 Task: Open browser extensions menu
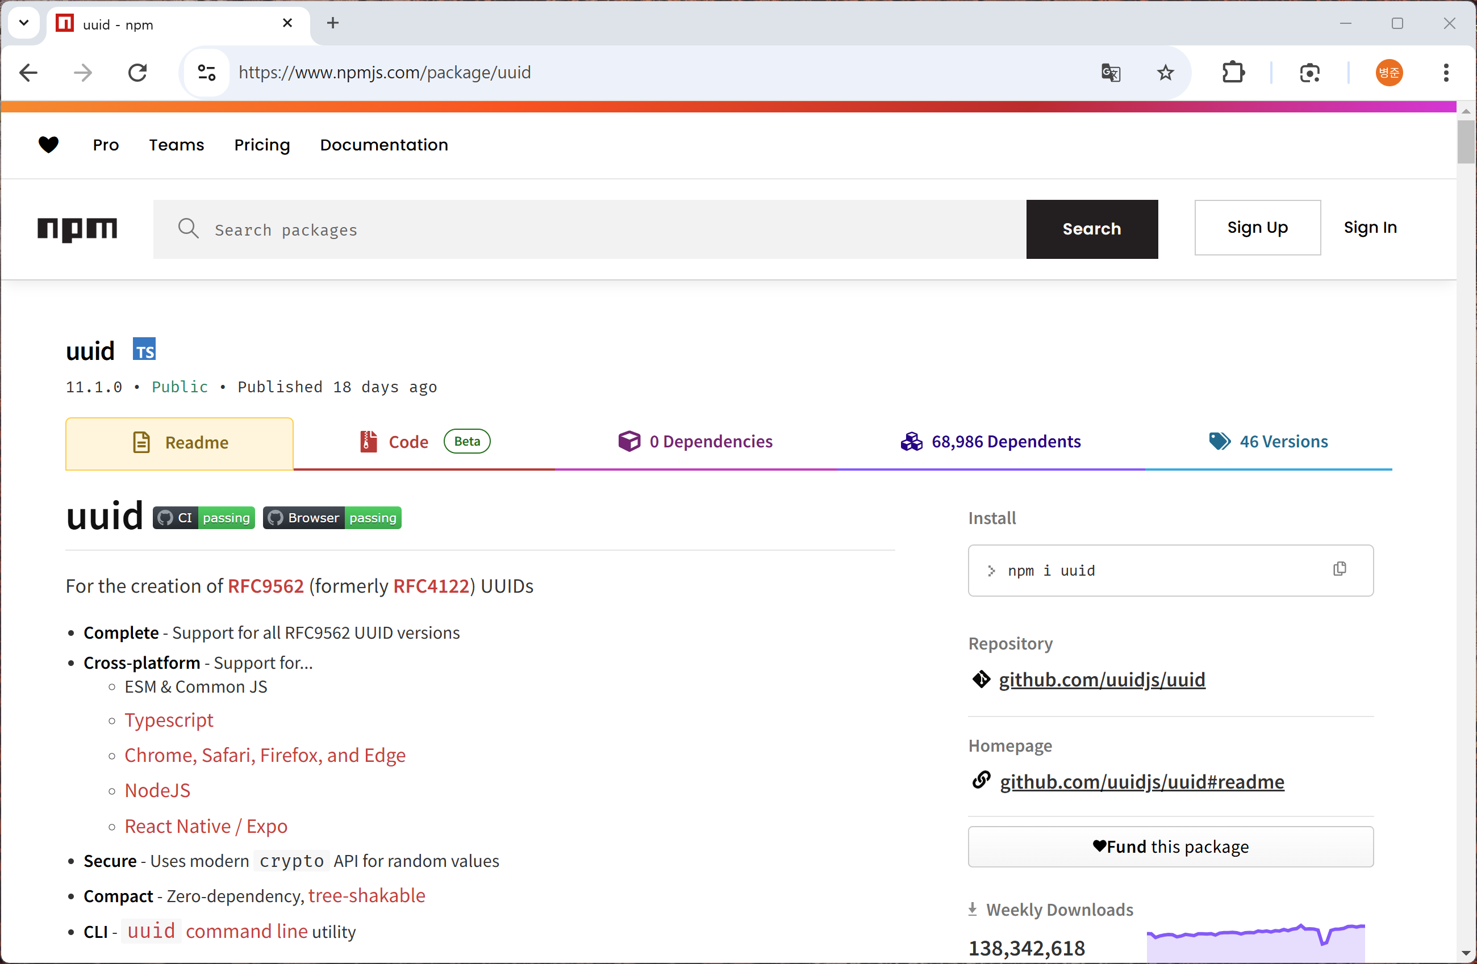coord(1234,72)
